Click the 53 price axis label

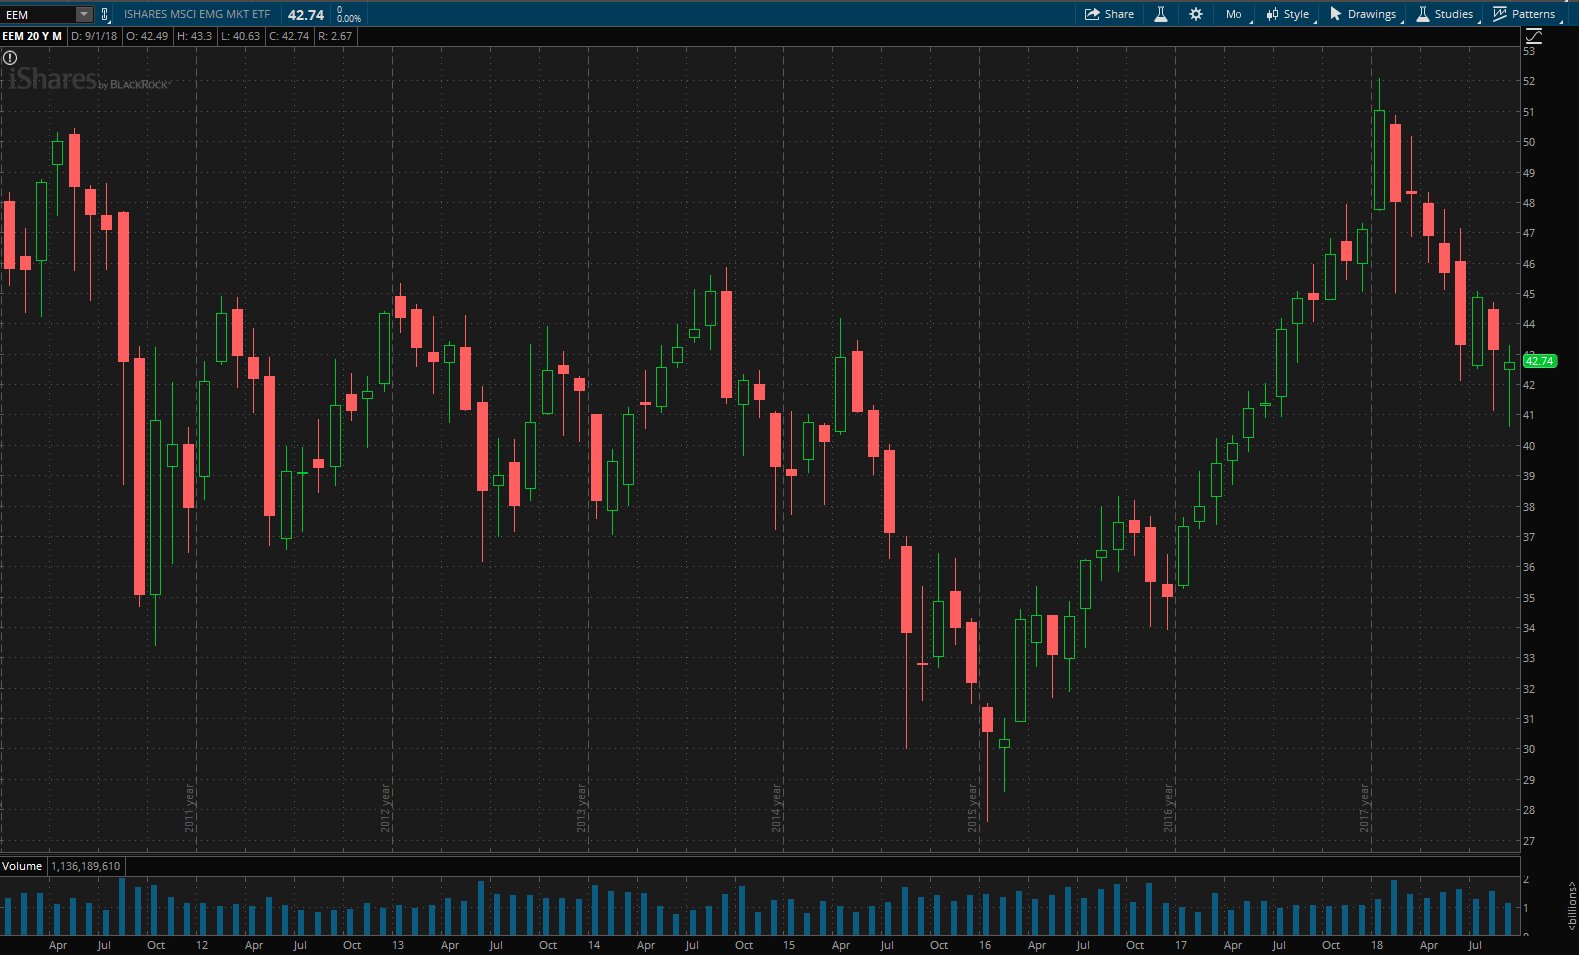(x=1529, y=51)
